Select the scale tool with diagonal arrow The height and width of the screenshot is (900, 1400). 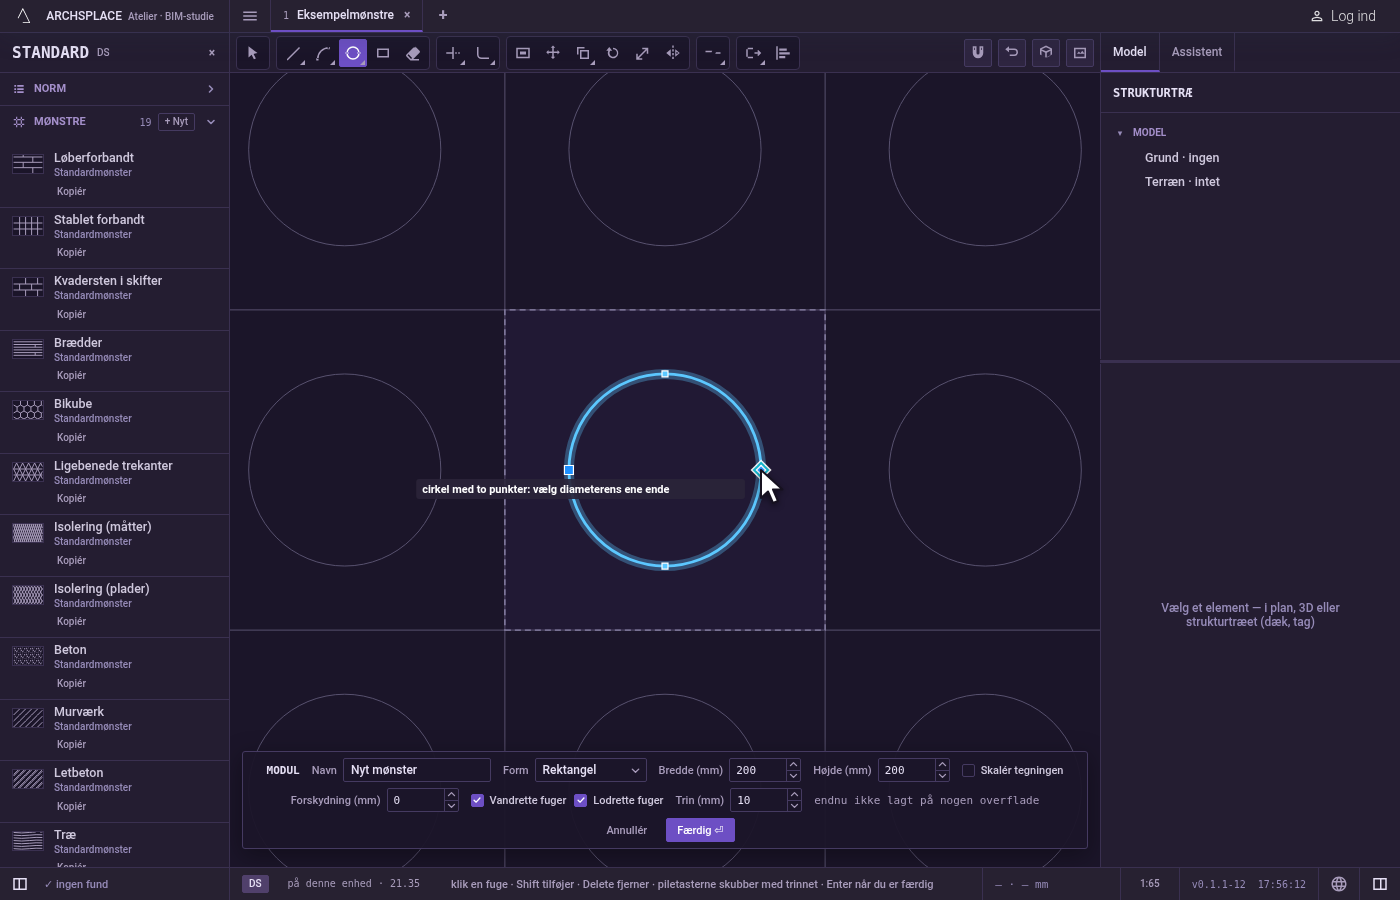click(x=643, y=53)
